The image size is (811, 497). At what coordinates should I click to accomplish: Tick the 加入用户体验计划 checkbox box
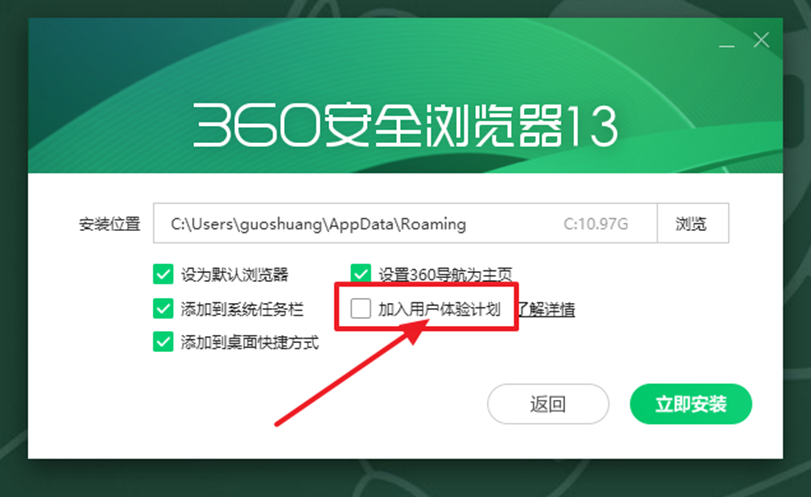click(361, 309)
